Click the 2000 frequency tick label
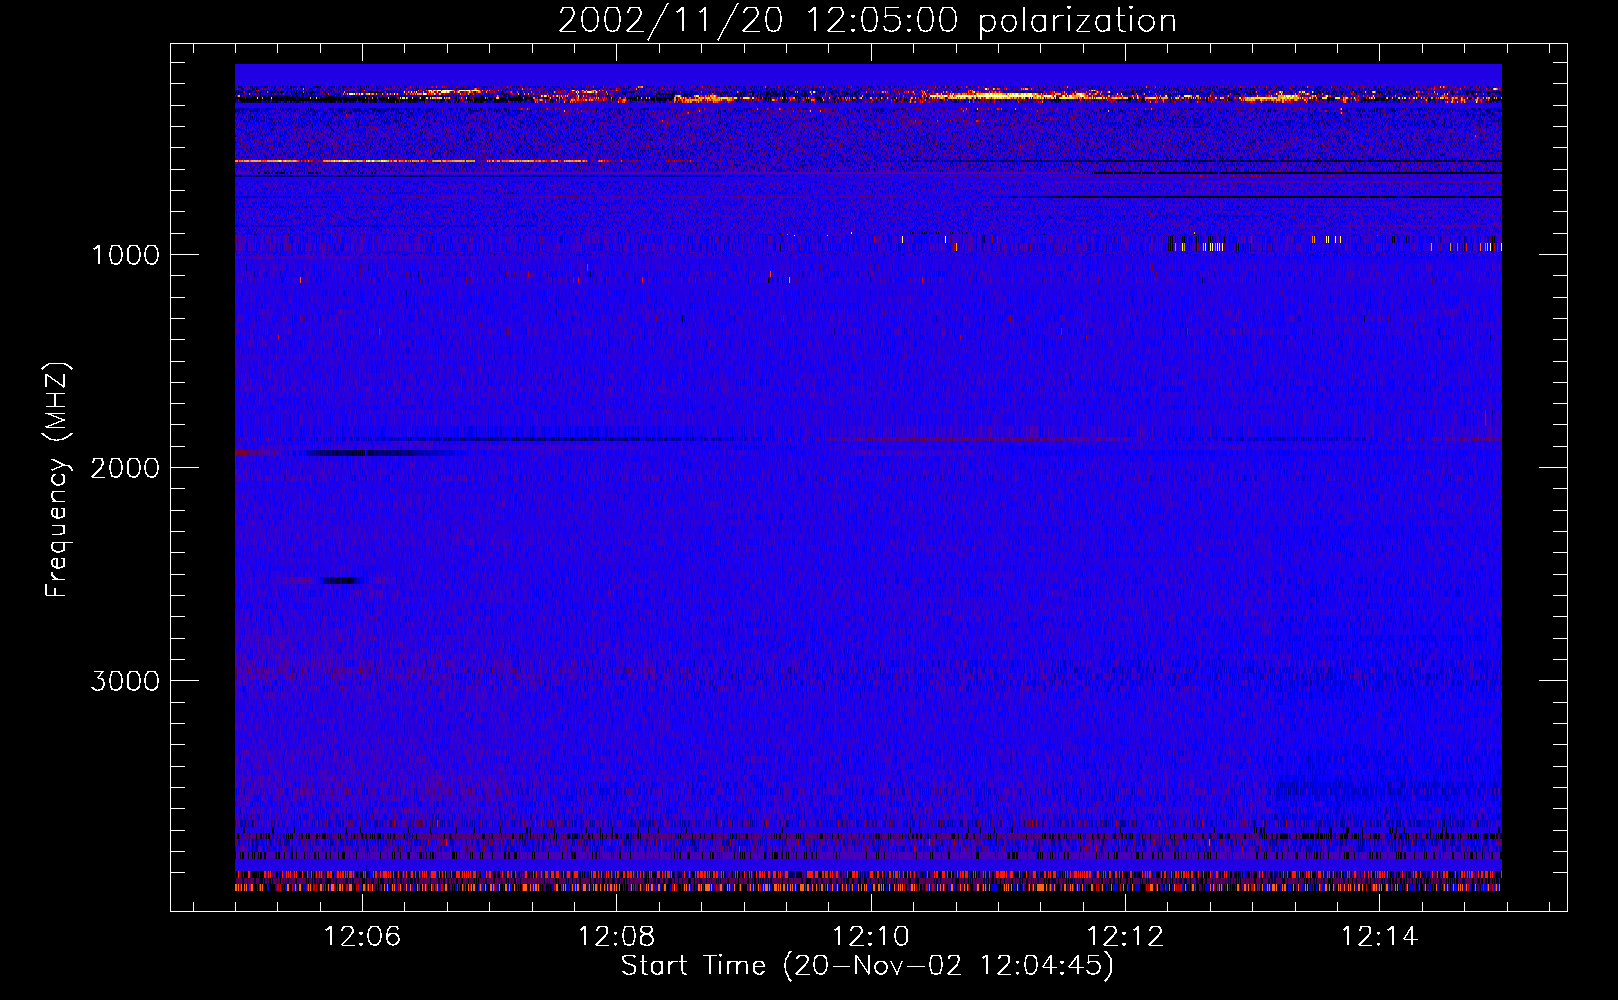Image resolution: width=1618 pixels, height=1000 pixels. 125,468
